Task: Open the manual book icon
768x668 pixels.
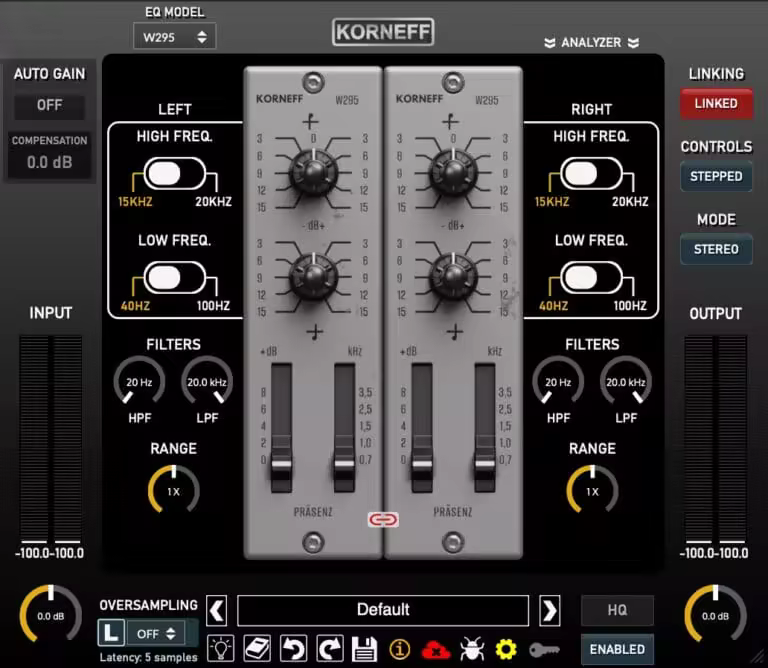Action: pos(257,648)
